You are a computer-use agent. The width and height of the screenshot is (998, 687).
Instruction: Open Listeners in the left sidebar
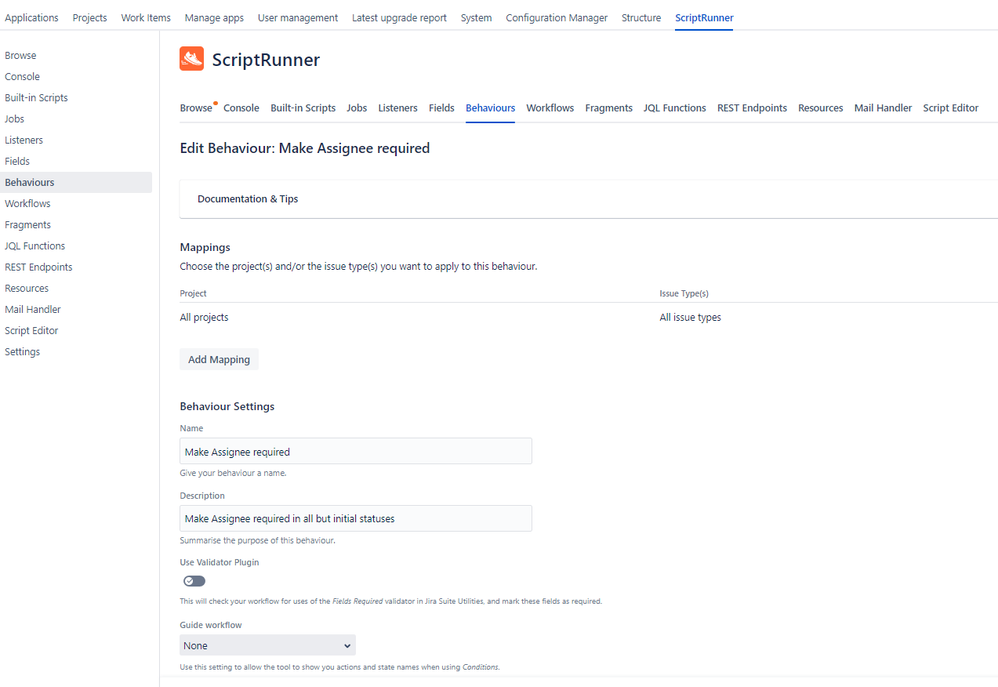24,140
